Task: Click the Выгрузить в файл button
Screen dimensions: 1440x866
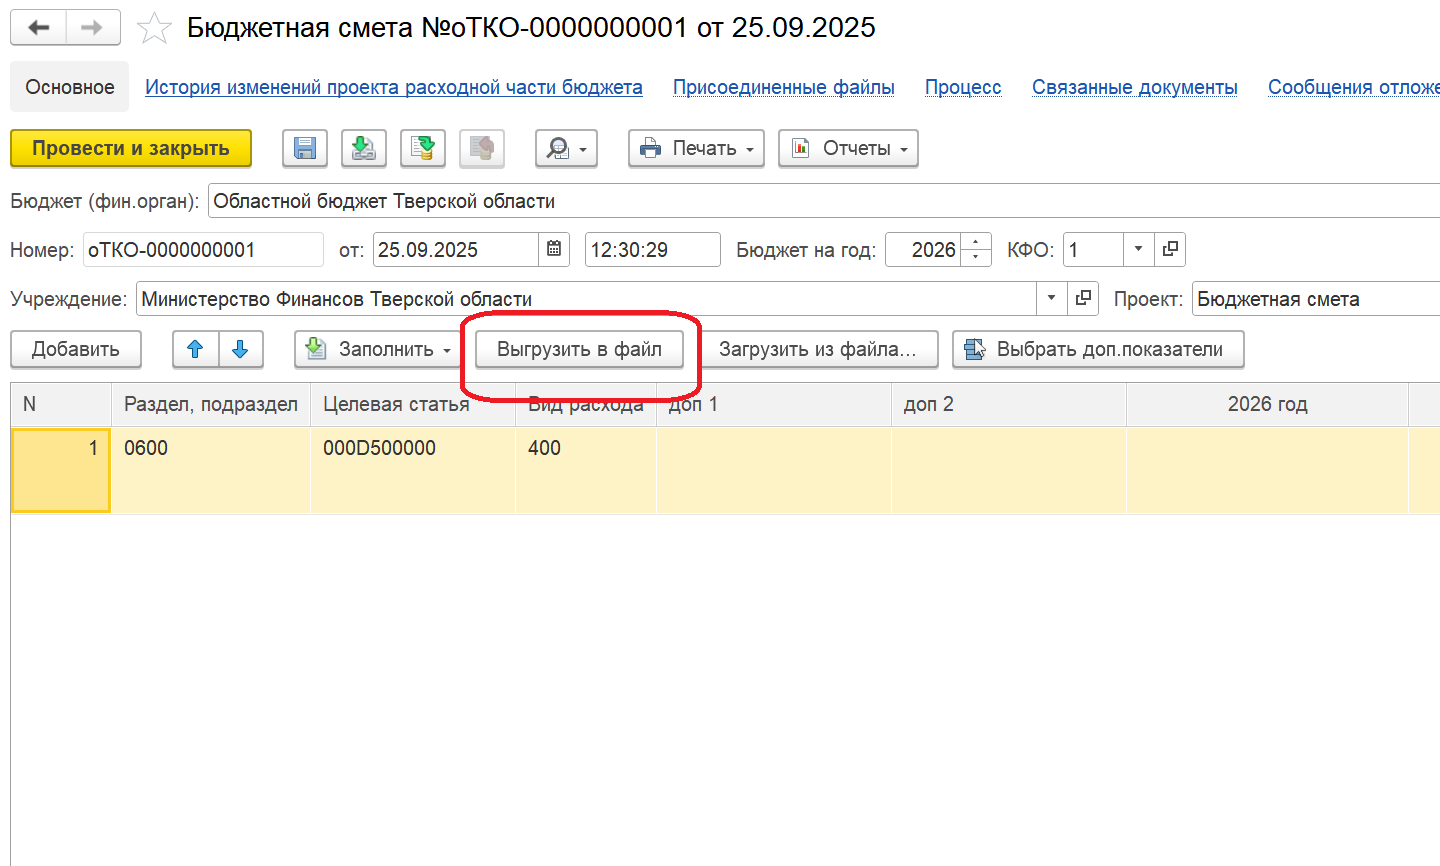Action: 579,349
